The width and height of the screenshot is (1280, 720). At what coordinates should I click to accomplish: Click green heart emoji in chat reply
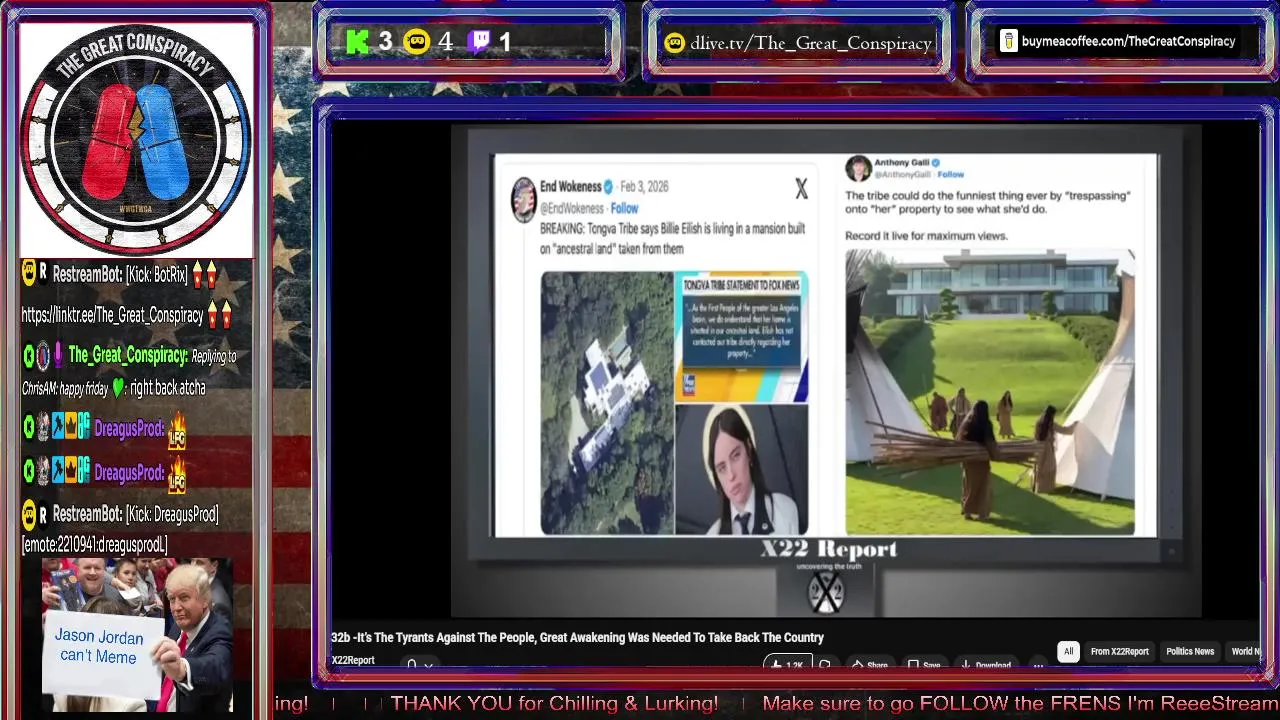[x=118, y=388]
